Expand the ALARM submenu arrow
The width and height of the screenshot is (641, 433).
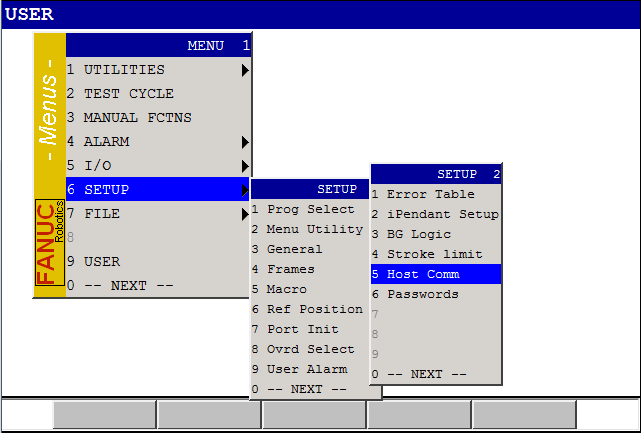pos(244,142)
